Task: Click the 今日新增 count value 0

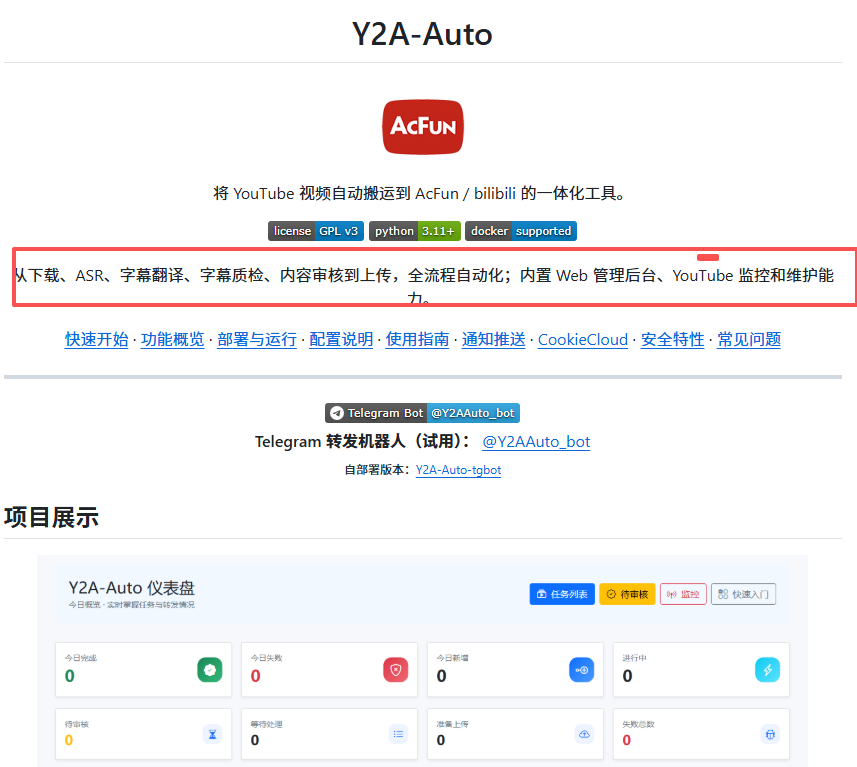Action: point(441,676)
